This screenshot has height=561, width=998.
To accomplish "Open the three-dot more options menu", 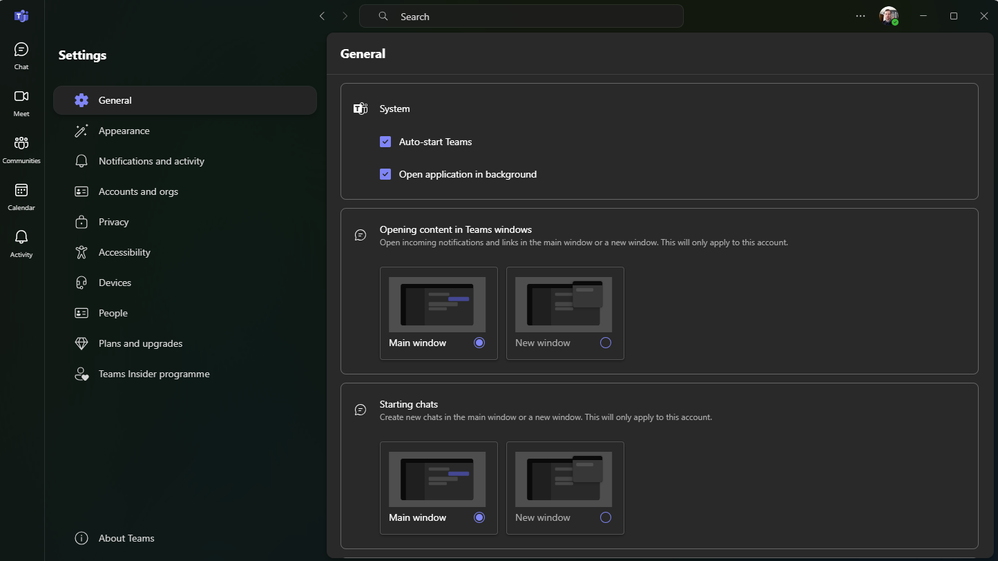I will pyautogui.click(x=860, y=16).
